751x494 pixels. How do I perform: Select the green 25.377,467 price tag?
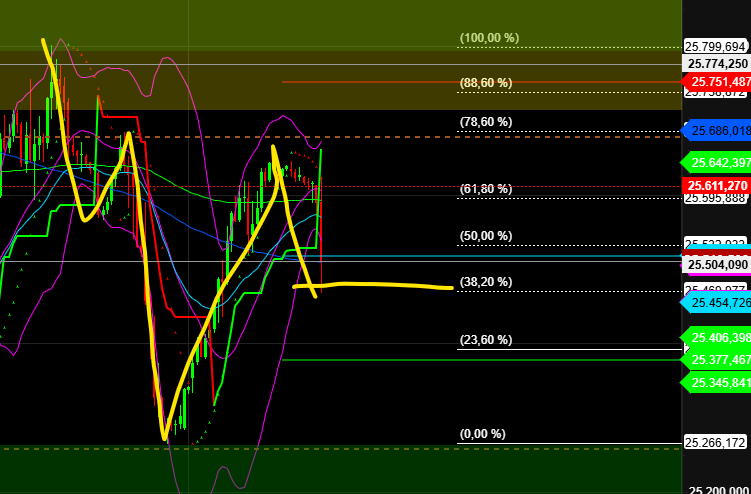tap(716, 360)
